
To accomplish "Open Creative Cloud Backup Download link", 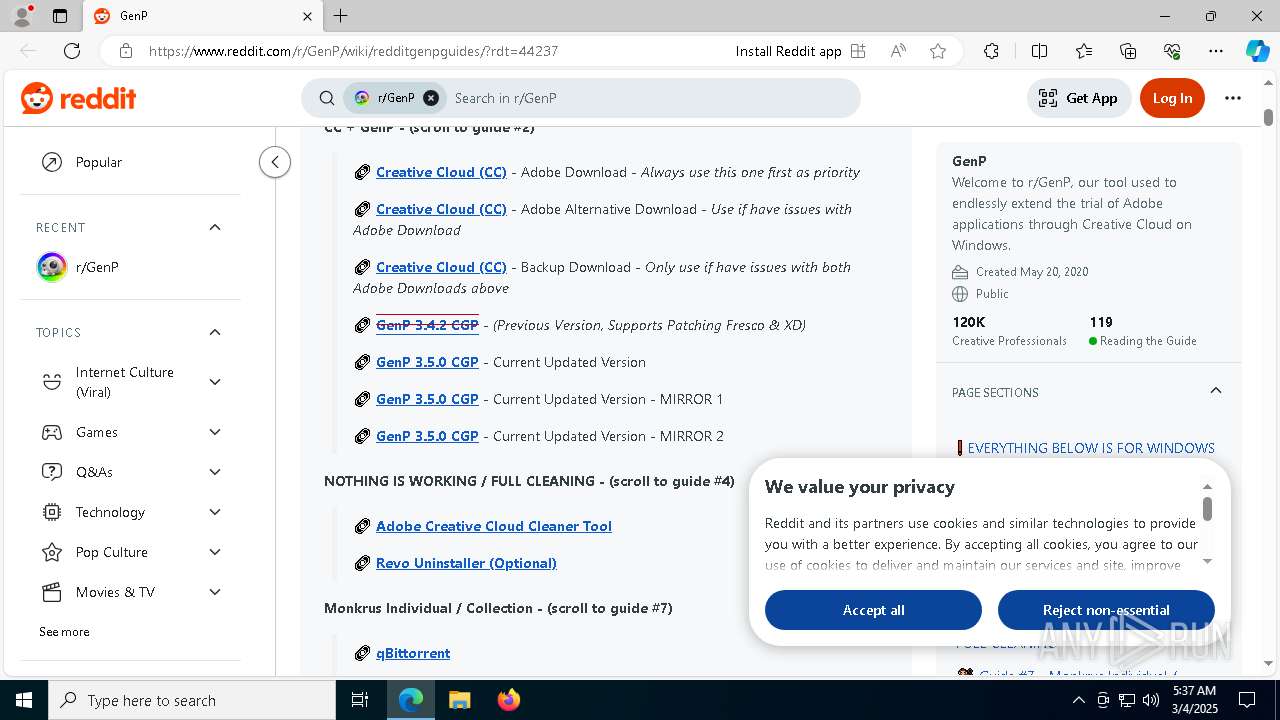I will [x=441, y=267].
